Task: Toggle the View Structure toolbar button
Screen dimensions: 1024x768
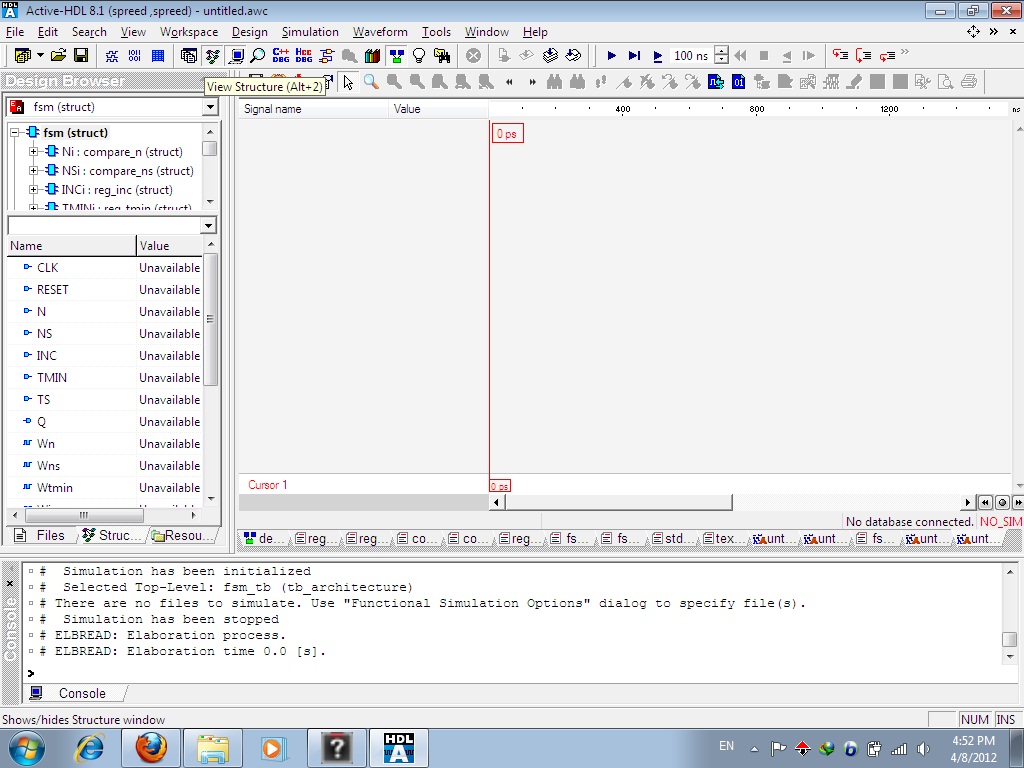Action: click(x=212, y=56)
